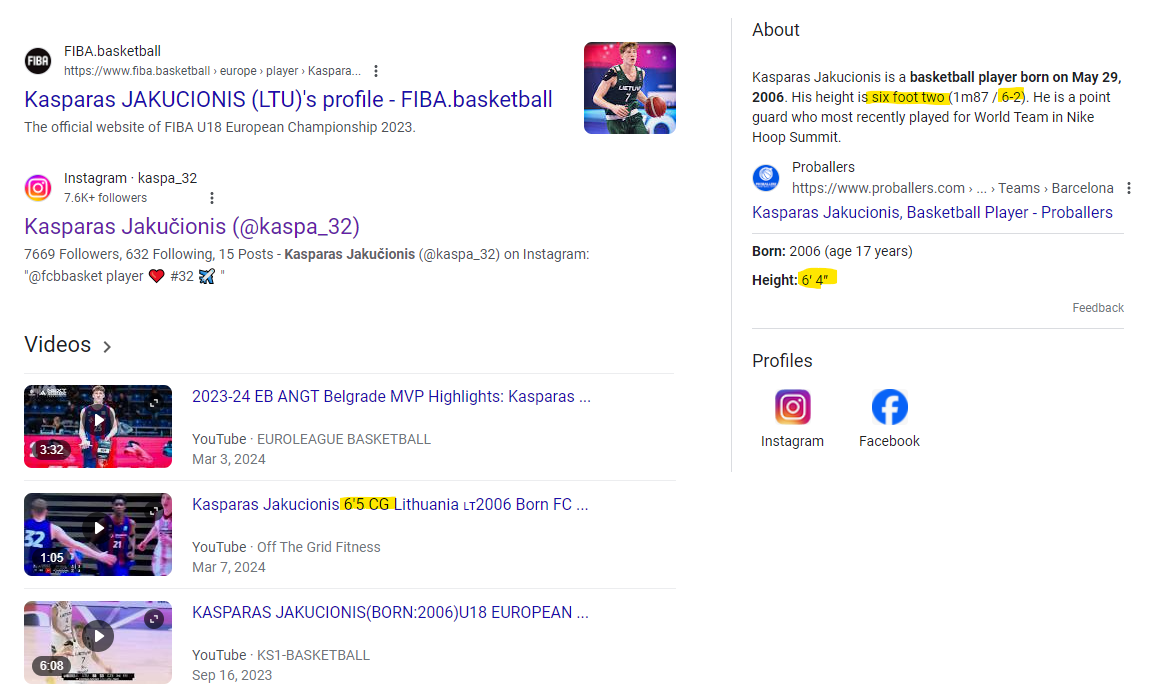
Task: Click the fiba.basketball URL breadcrumb
Action: [212, 71]
